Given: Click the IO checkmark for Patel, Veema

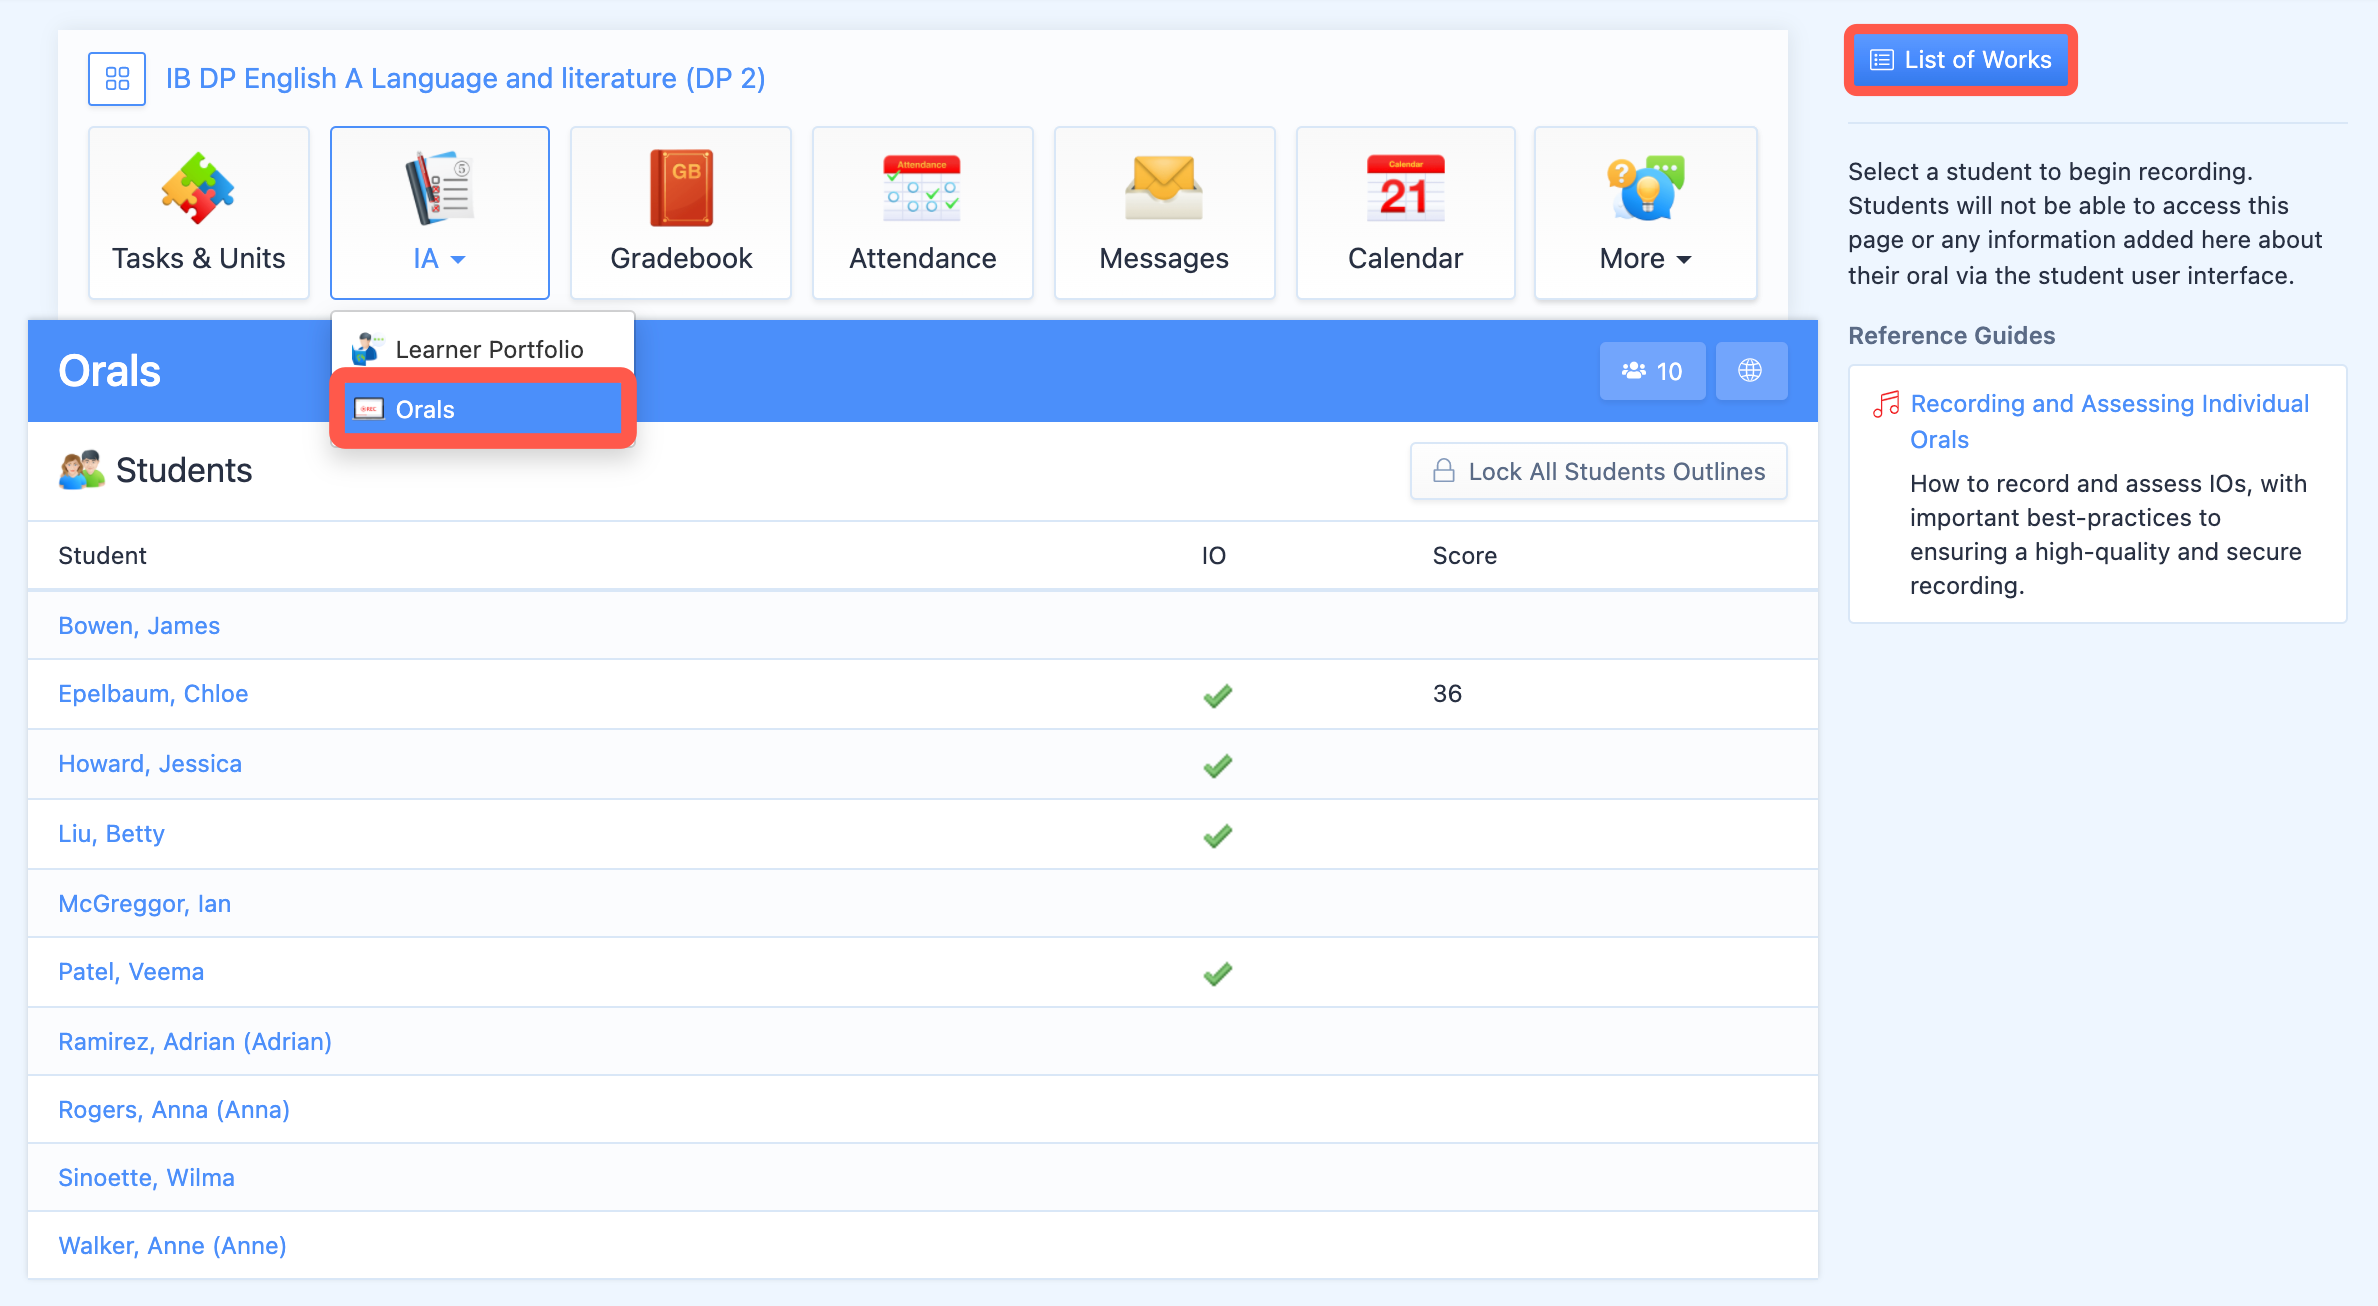Looking at the screenshot, I should pos(1217,973).
